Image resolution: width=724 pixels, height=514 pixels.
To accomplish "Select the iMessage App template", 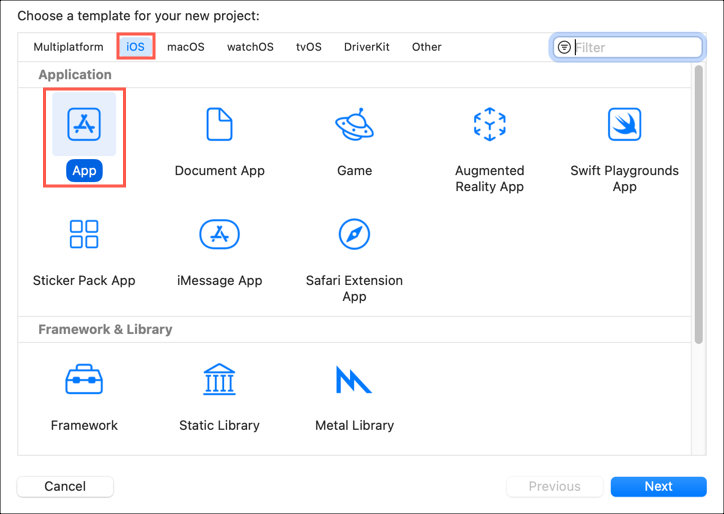I will pos(219,235).
